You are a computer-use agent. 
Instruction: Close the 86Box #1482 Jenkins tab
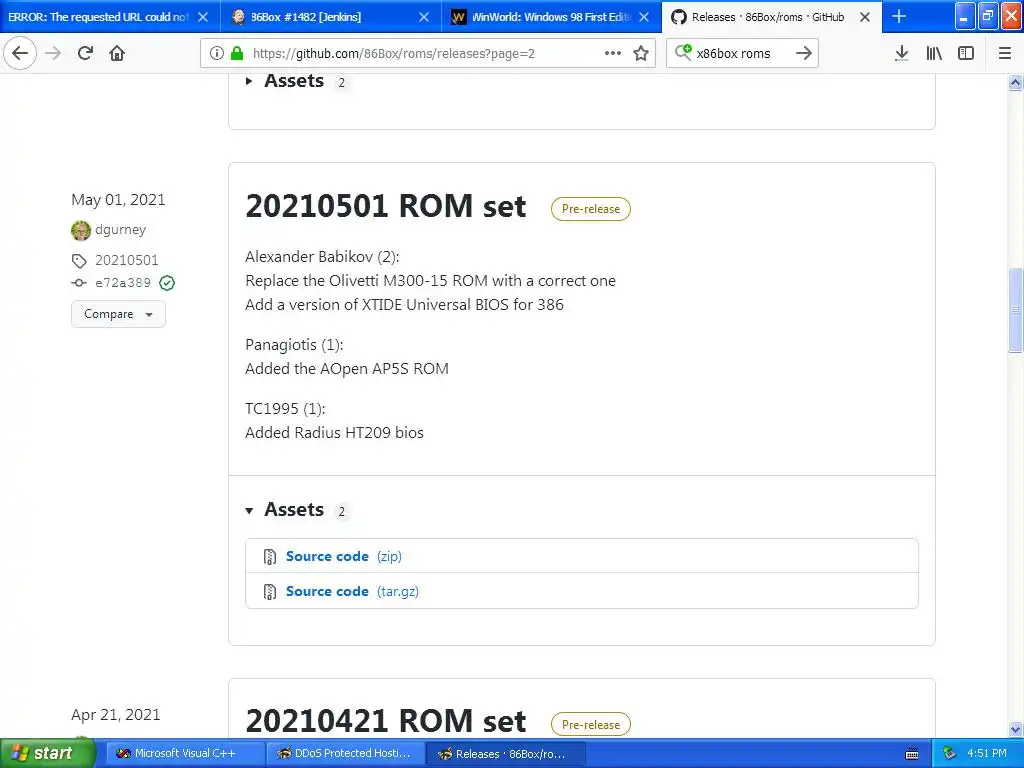[x=424, y=17]
